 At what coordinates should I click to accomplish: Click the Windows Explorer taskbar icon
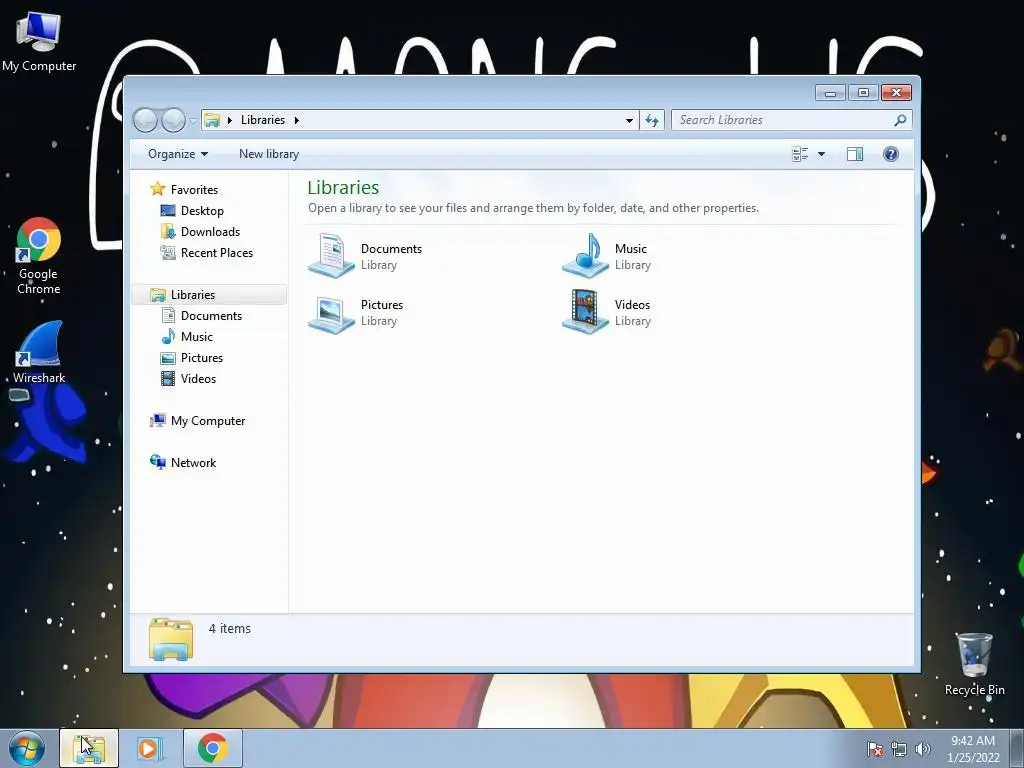[x=89, y=748]
